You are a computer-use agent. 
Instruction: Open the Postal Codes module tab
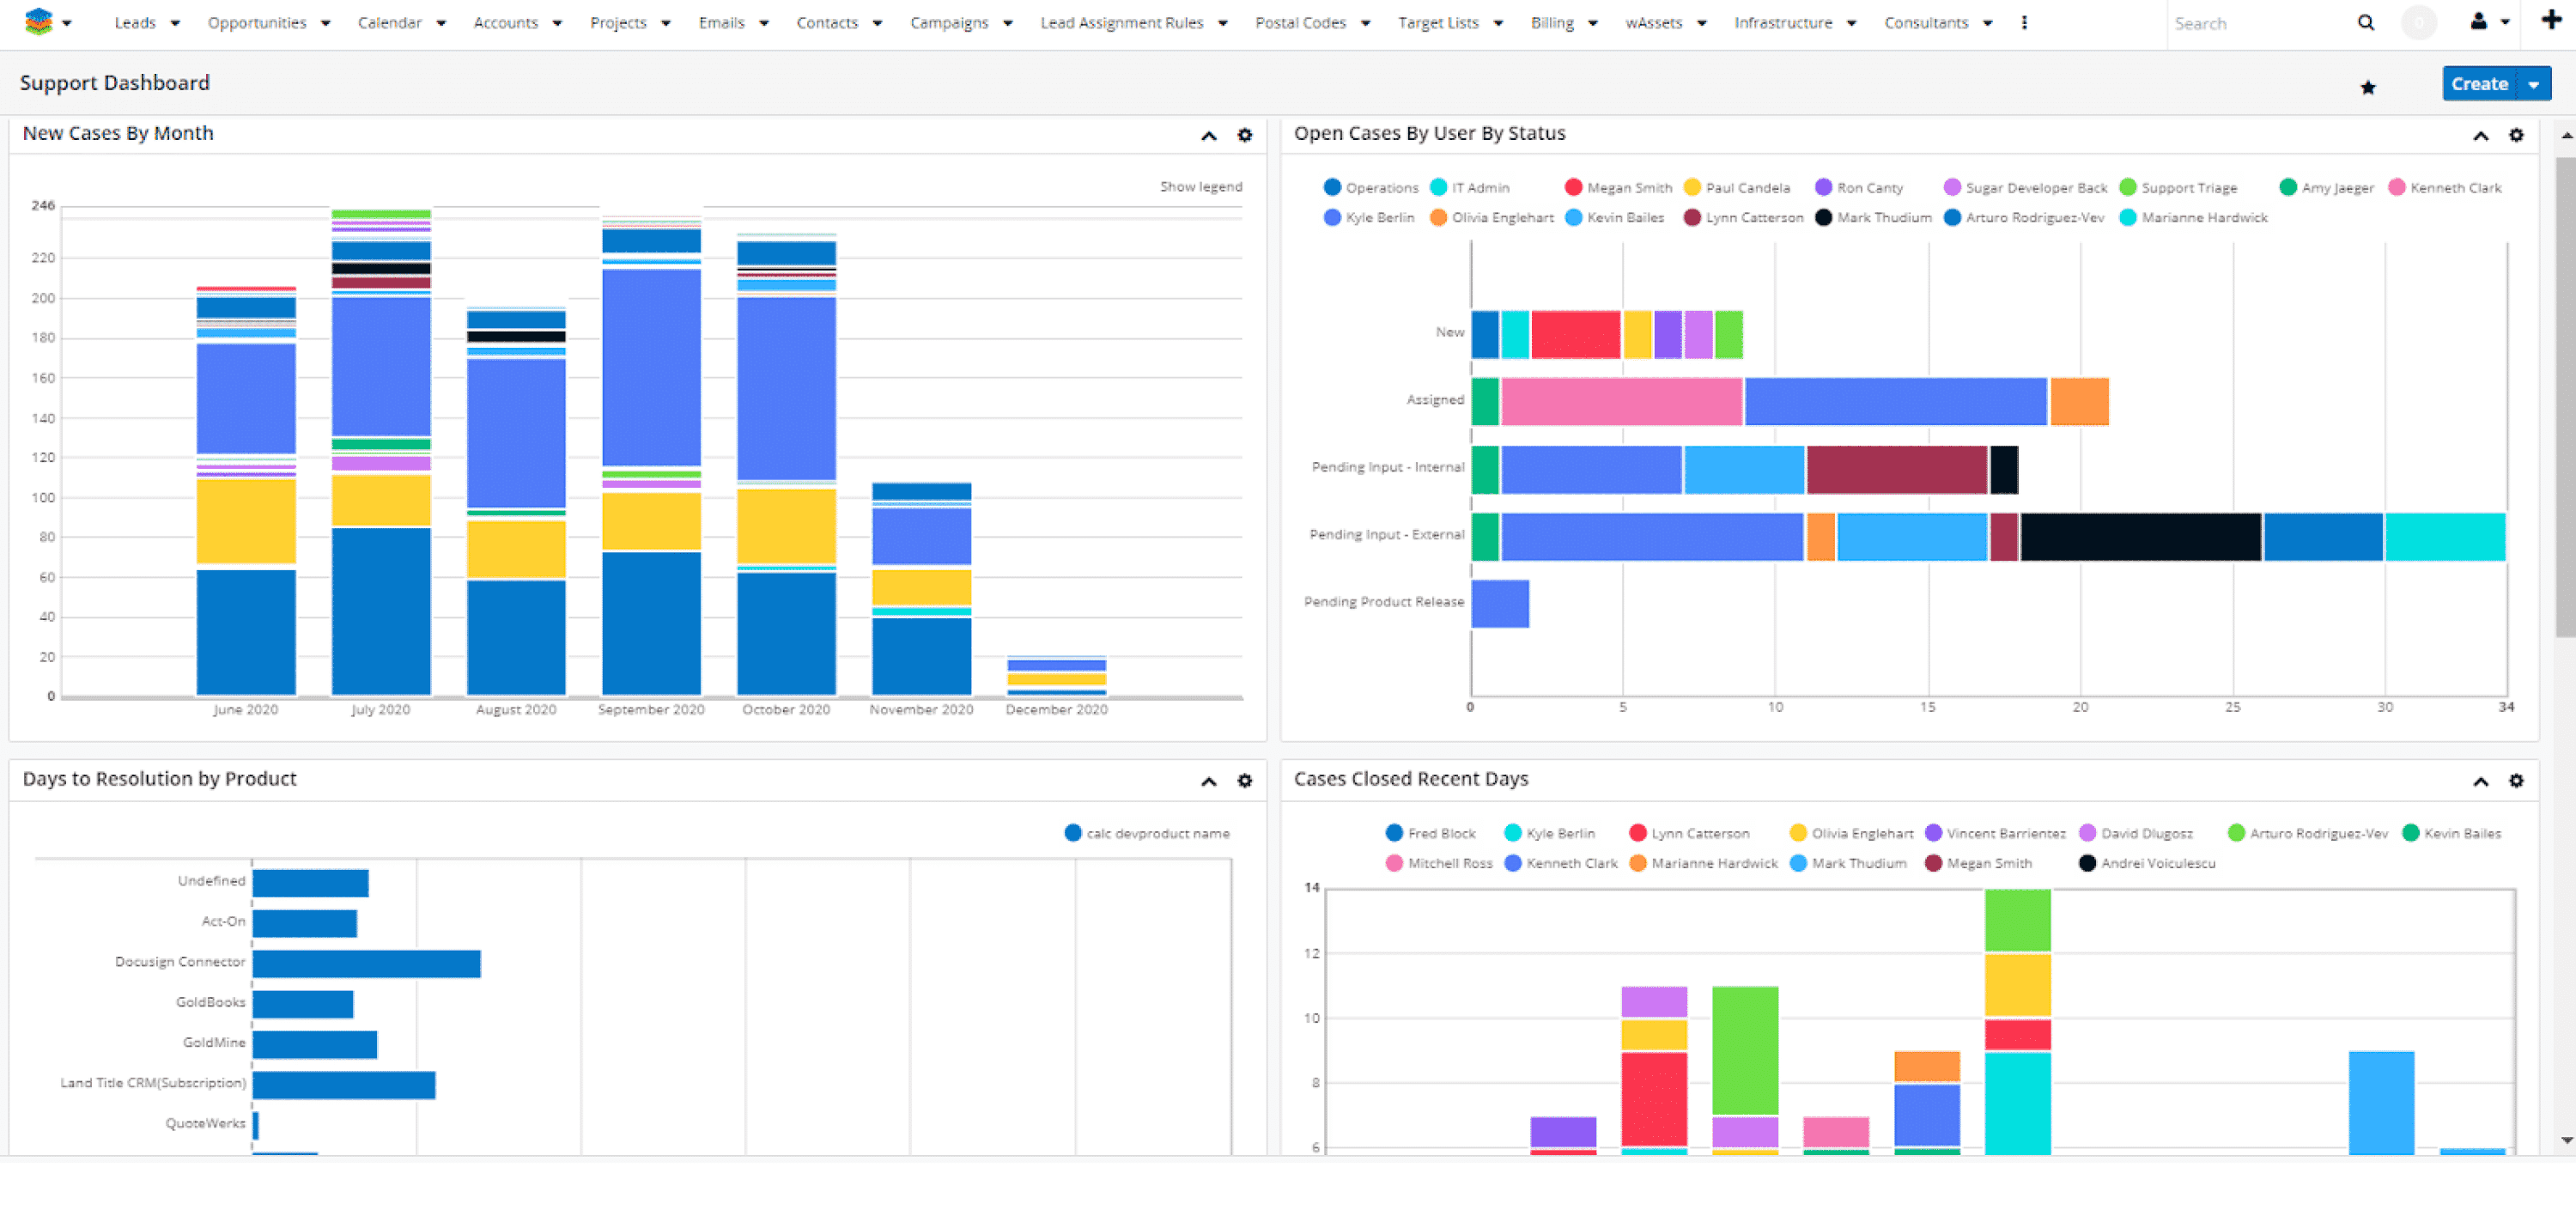click(x=1300, y=23)
